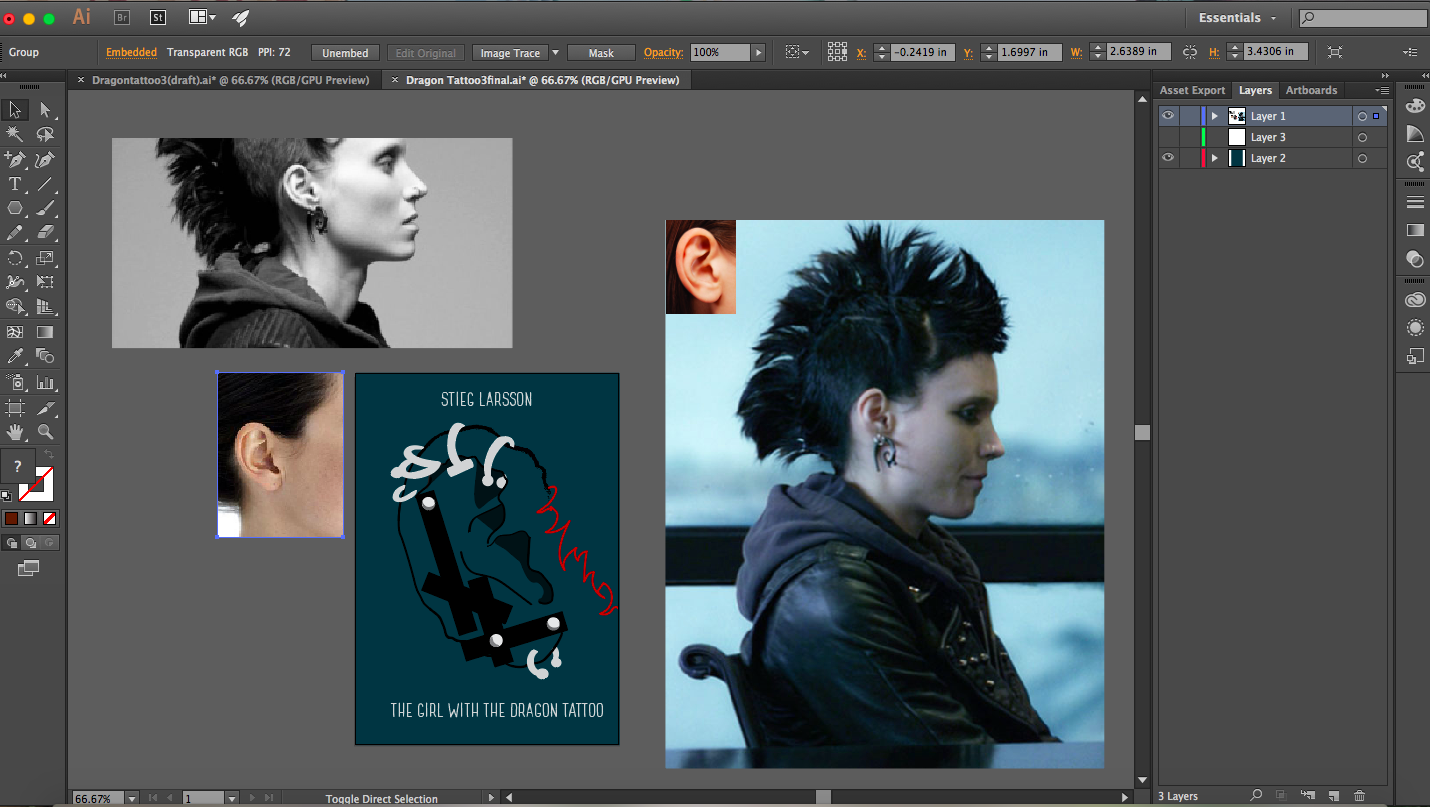Pick the Pencil tool

[15, 233]
